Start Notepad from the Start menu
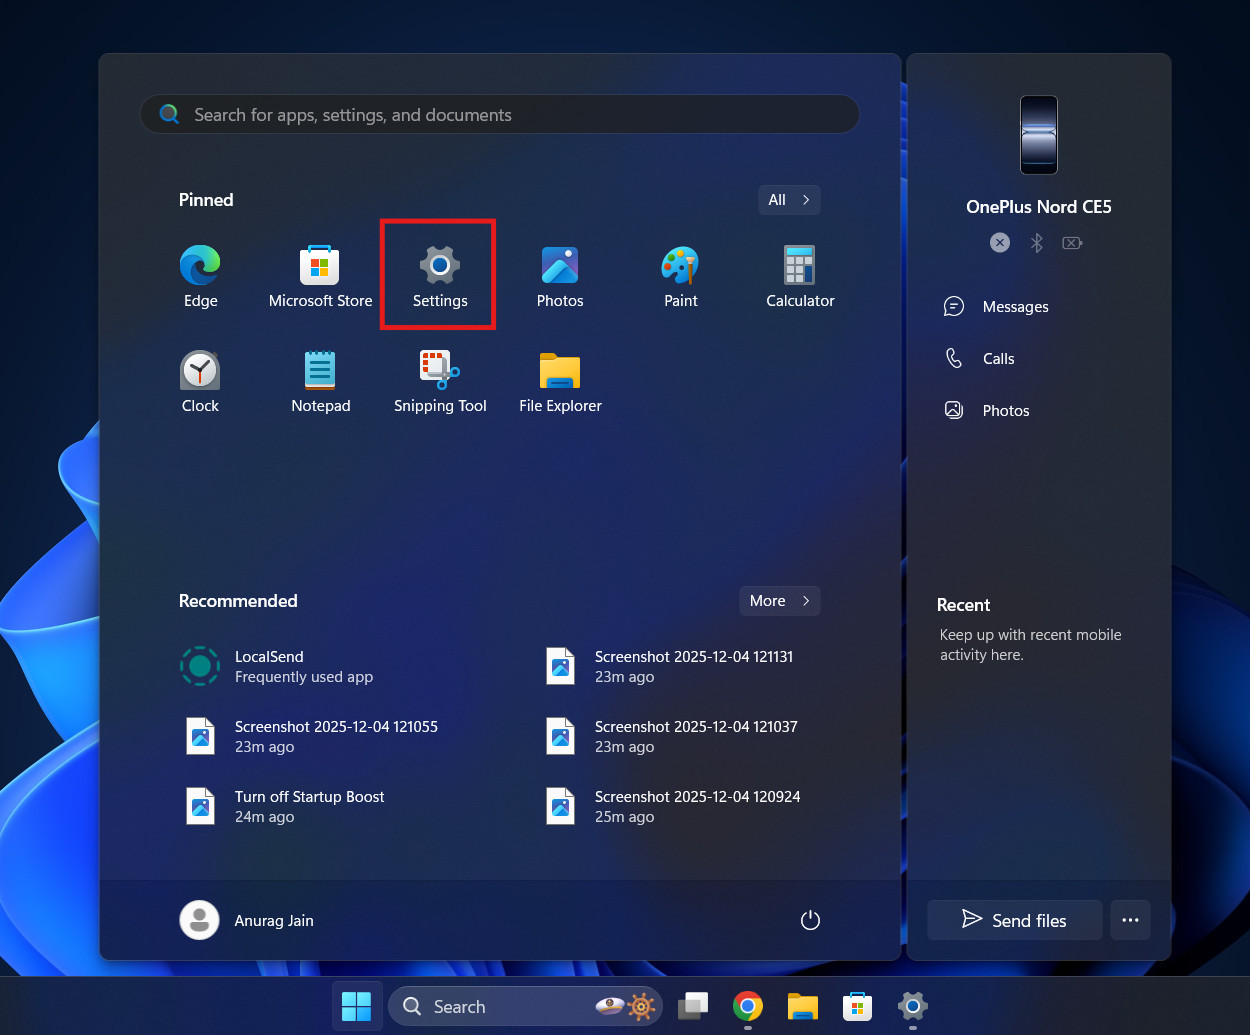 (320, 380)
